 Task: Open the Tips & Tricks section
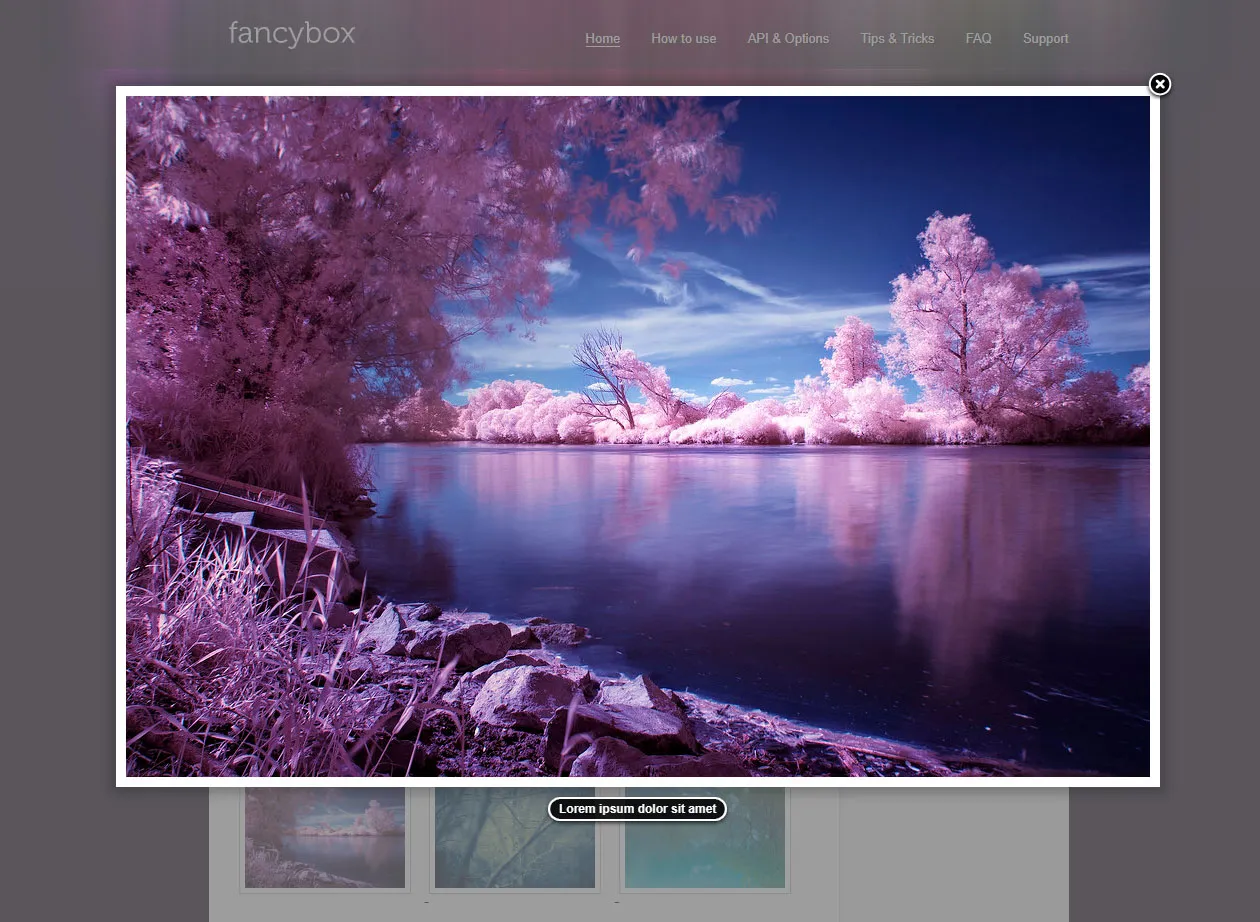coord(897,39)
